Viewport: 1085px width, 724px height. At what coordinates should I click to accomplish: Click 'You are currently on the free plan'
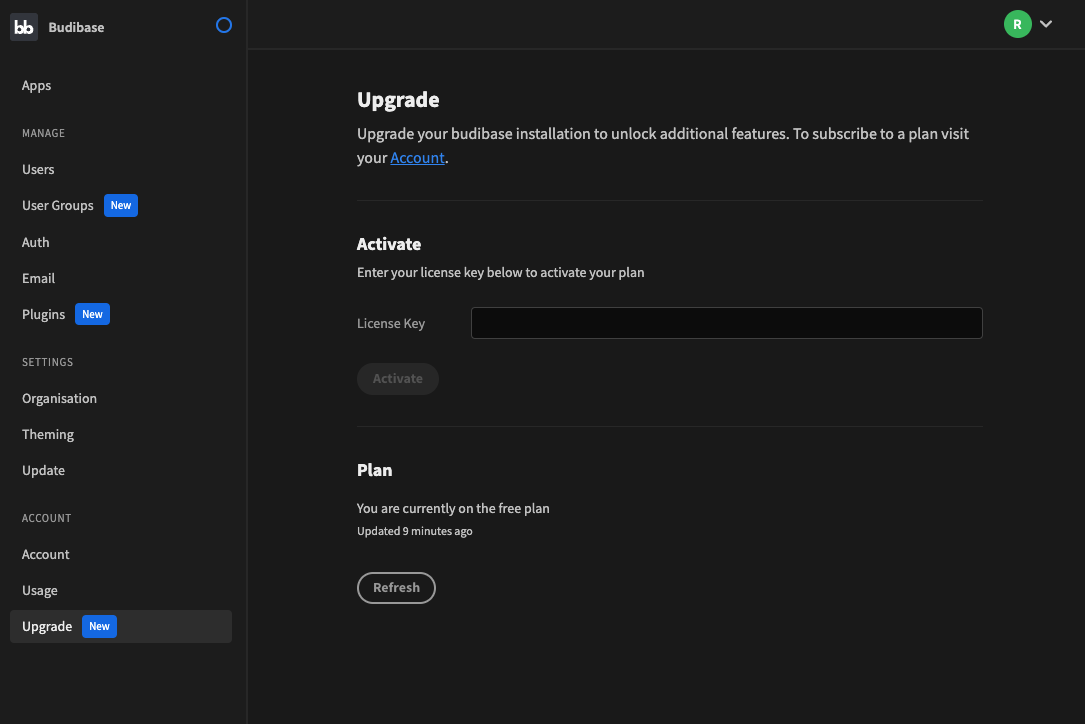tap(453, 509)
